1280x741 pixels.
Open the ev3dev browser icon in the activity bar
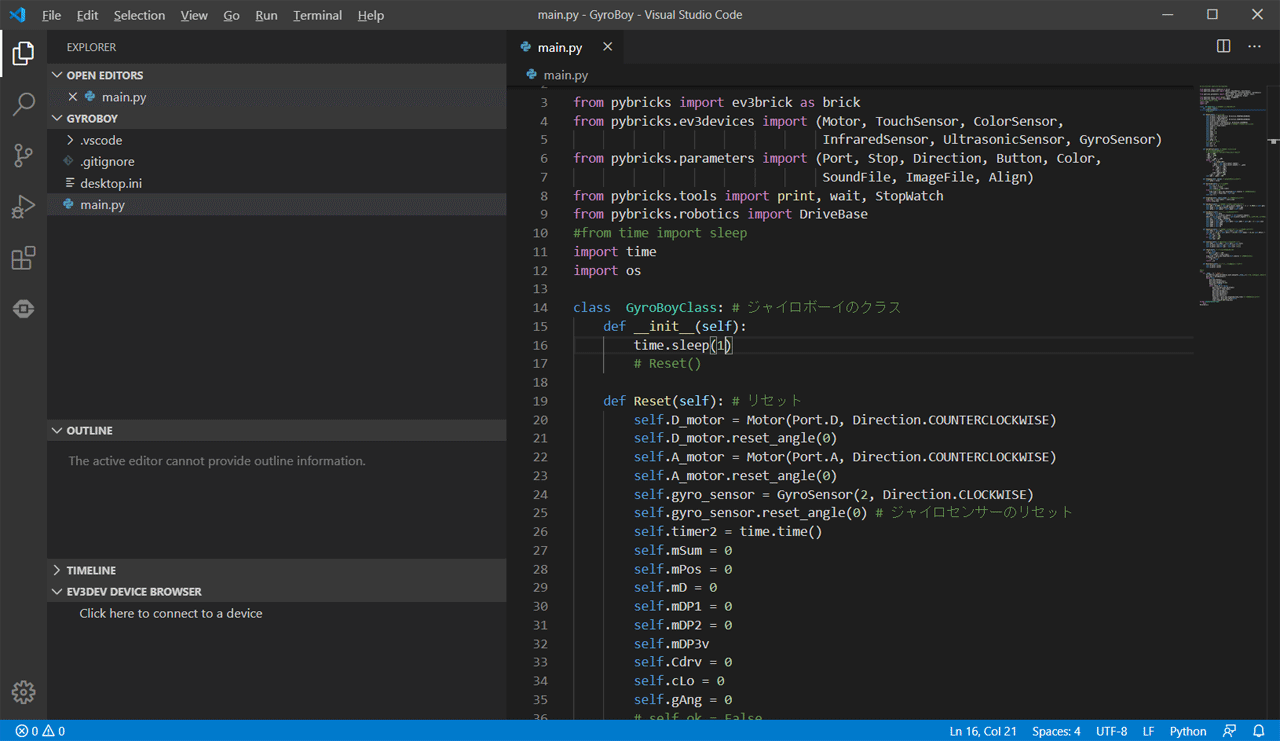(x=23, y=309)
